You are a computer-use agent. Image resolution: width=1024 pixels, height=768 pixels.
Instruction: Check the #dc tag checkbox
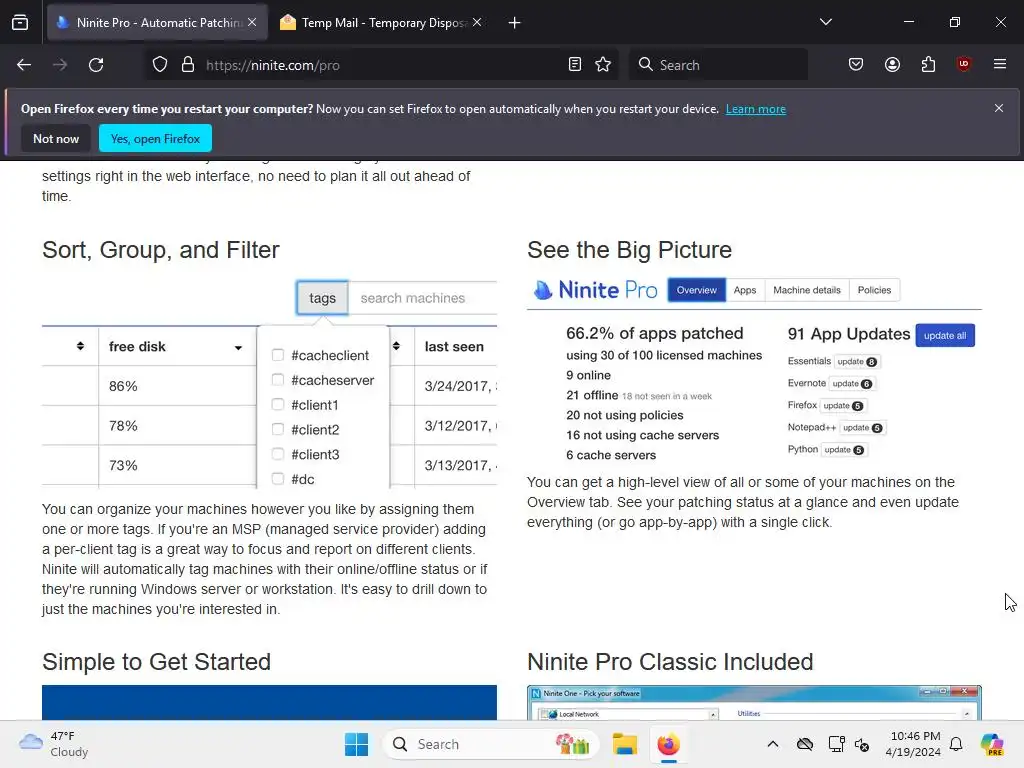pyautogui.click(x=278, y=479)
